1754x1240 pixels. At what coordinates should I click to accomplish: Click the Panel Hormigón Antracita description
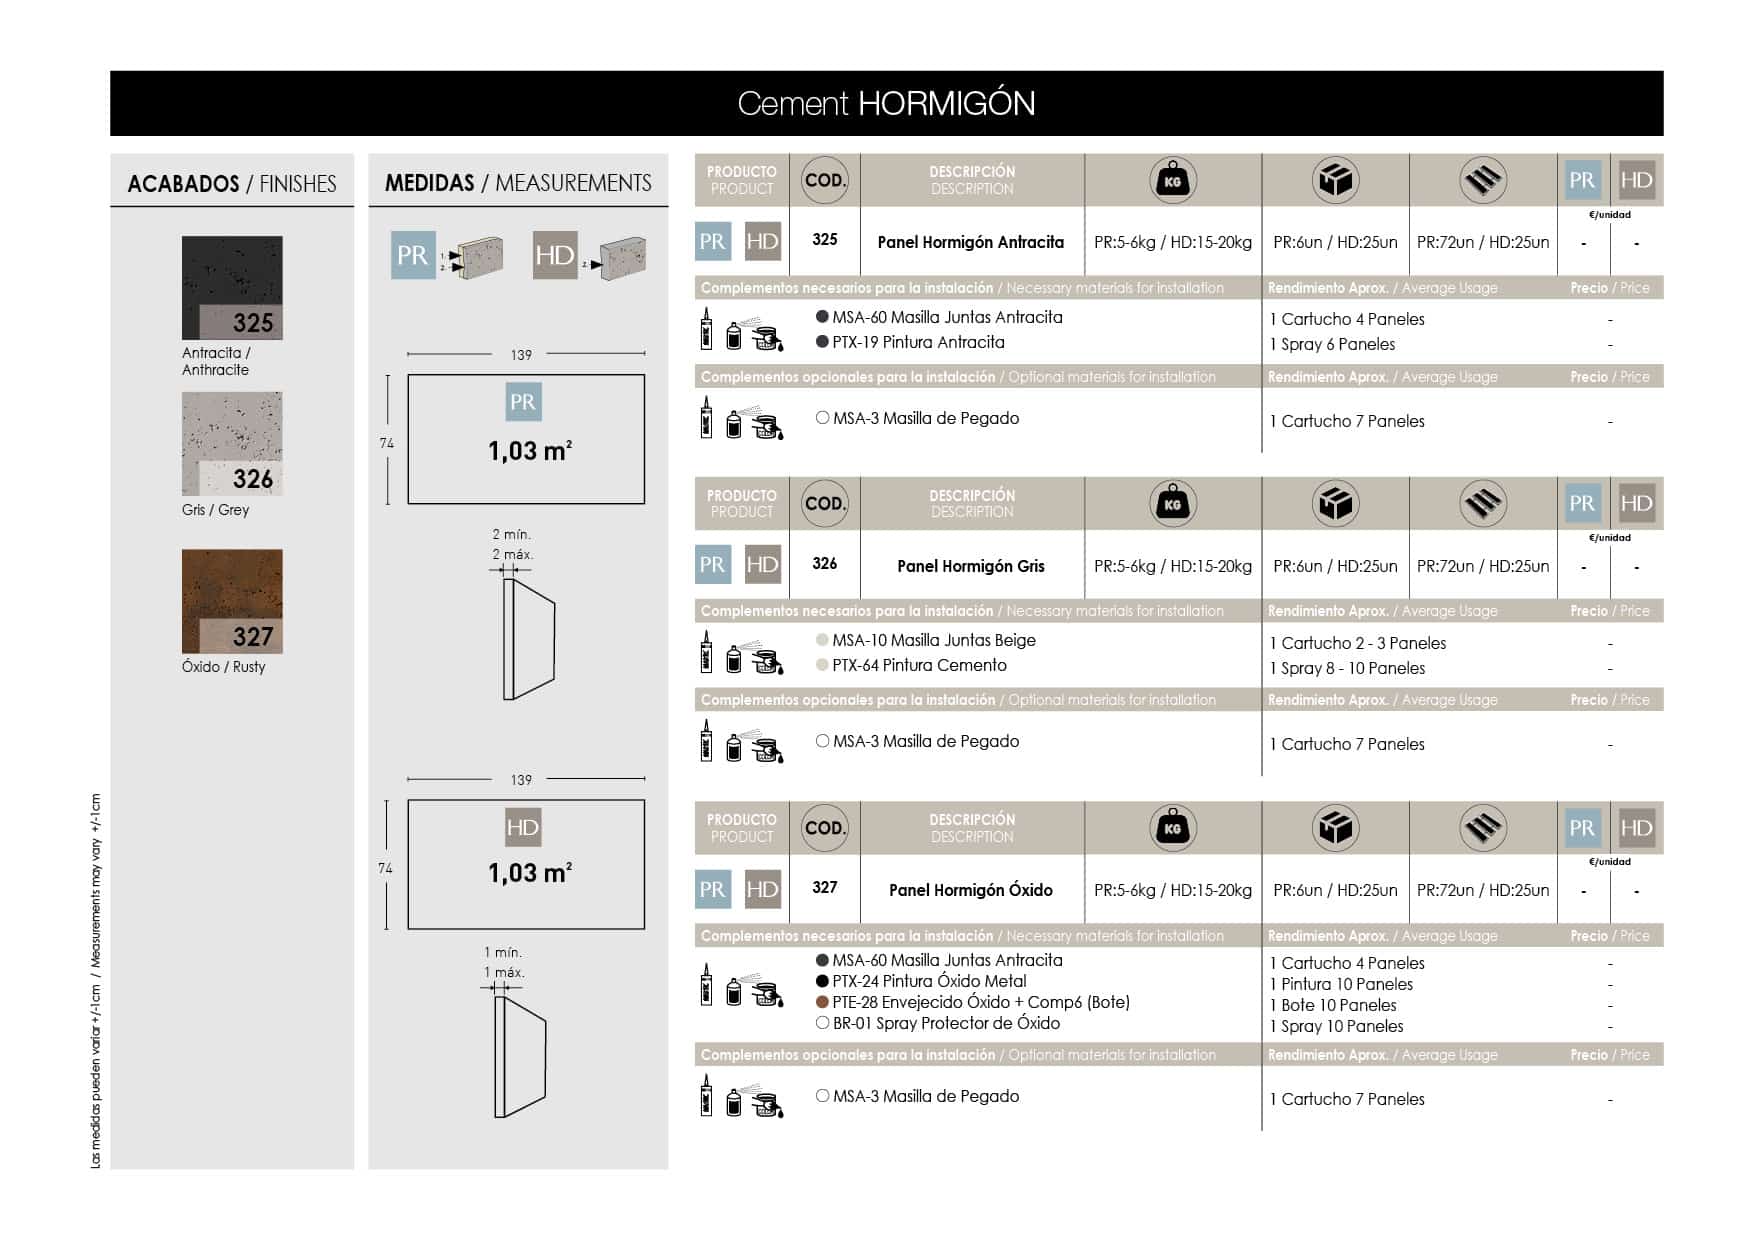tap(971, 242)
